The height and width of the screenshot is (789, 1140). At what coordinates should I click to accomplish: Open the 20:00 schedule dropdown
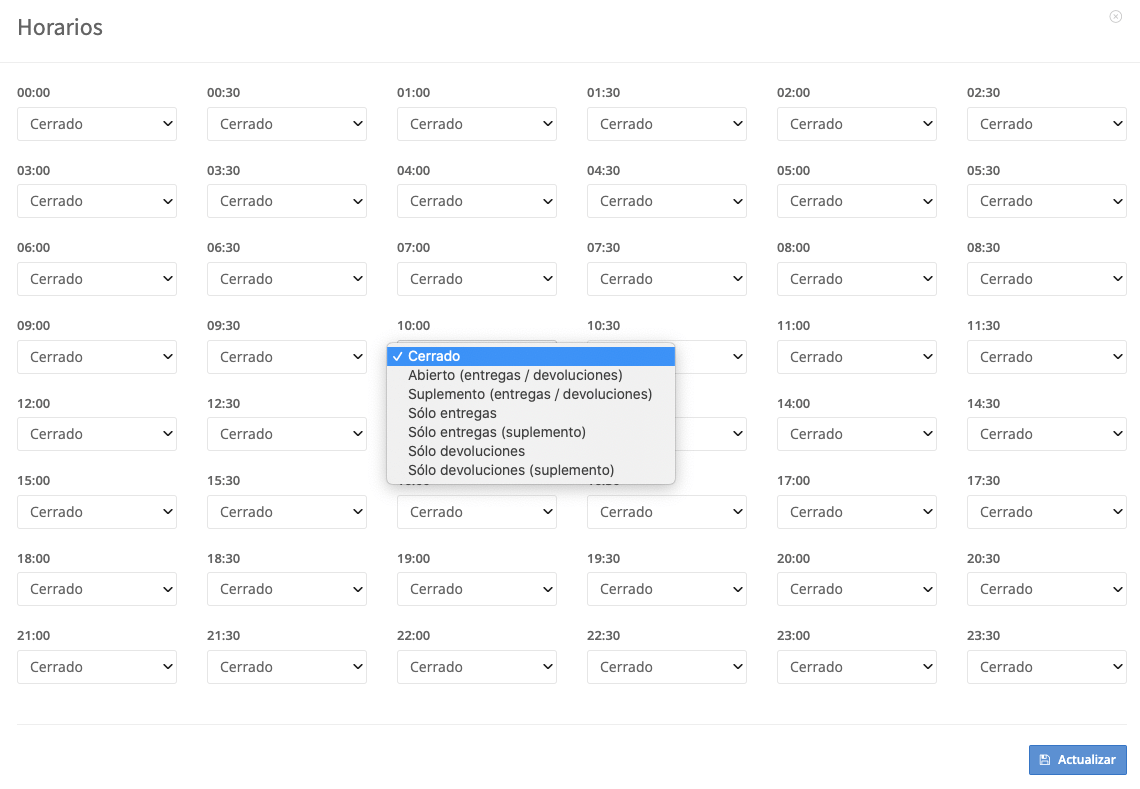coord(856,589)
